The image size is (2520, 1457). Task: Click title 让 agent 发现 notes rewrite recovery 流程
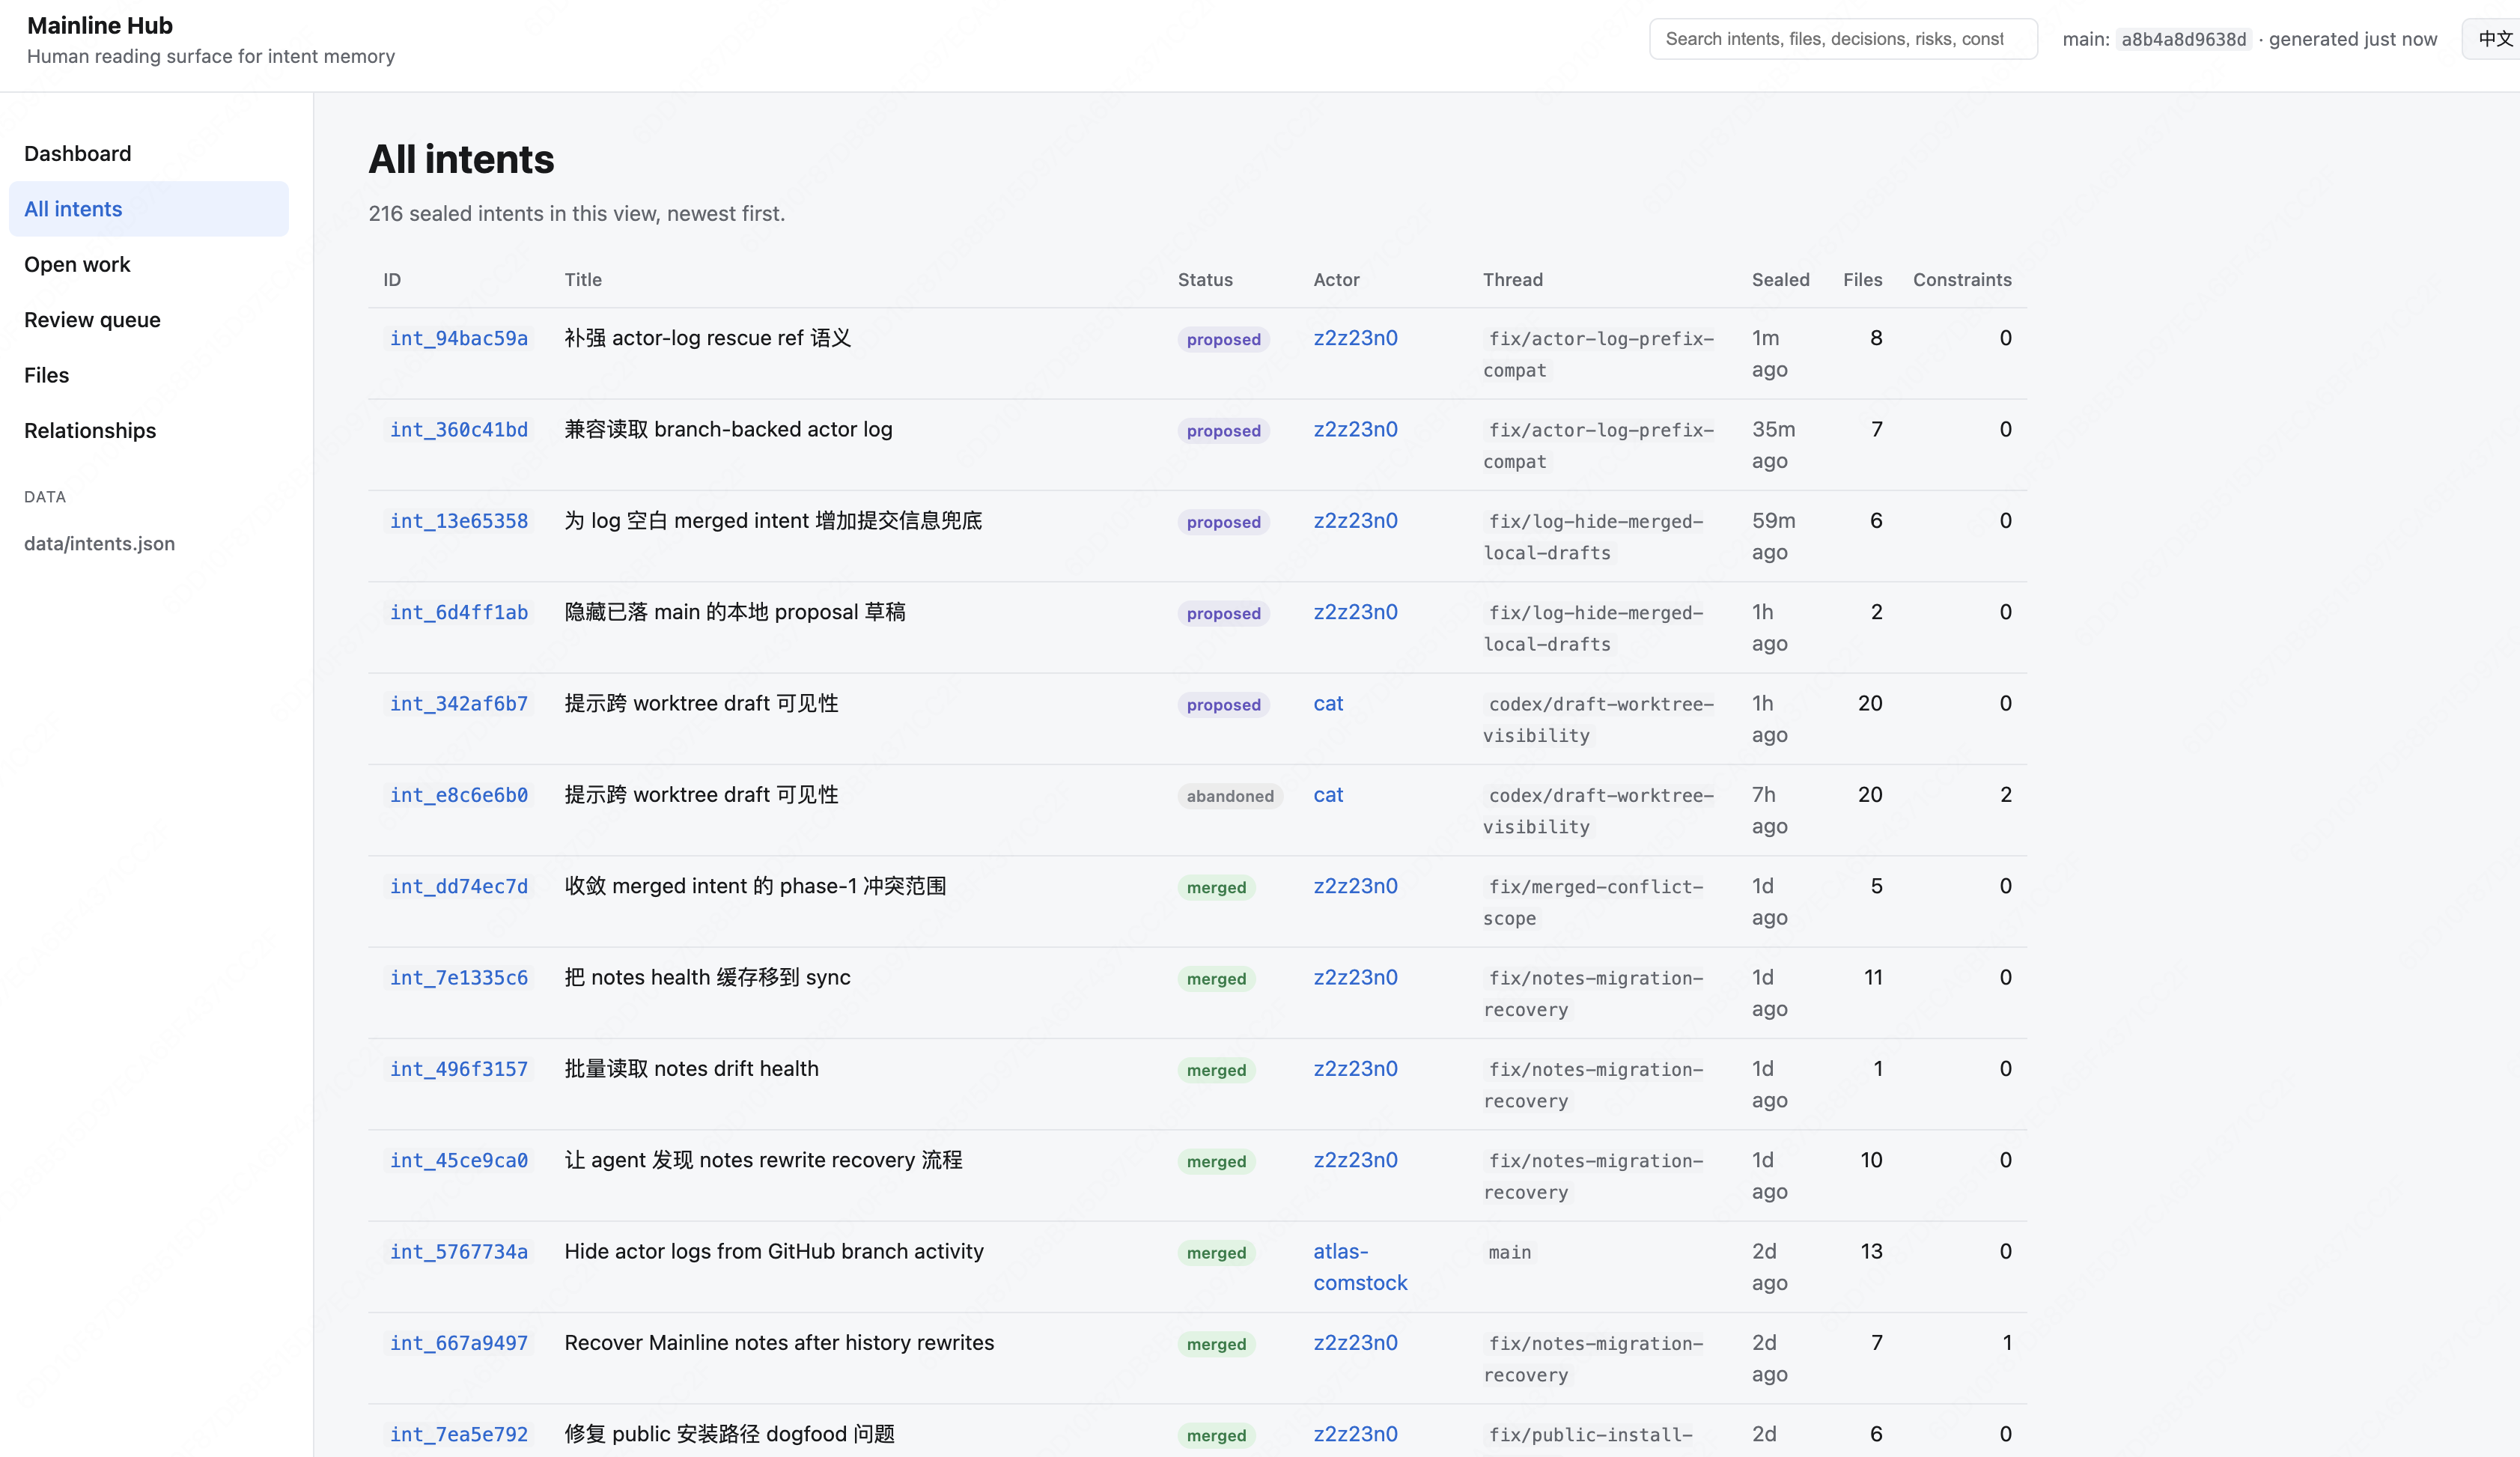pos(763,1160)
